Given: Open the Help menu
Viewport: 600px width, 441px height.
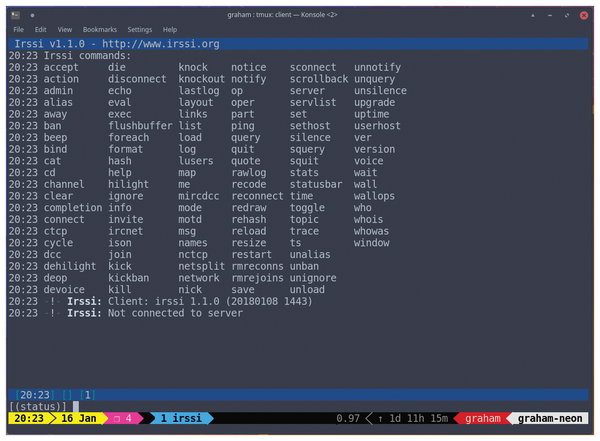Looking at the screenshot, I should click(x=170, y=29).
